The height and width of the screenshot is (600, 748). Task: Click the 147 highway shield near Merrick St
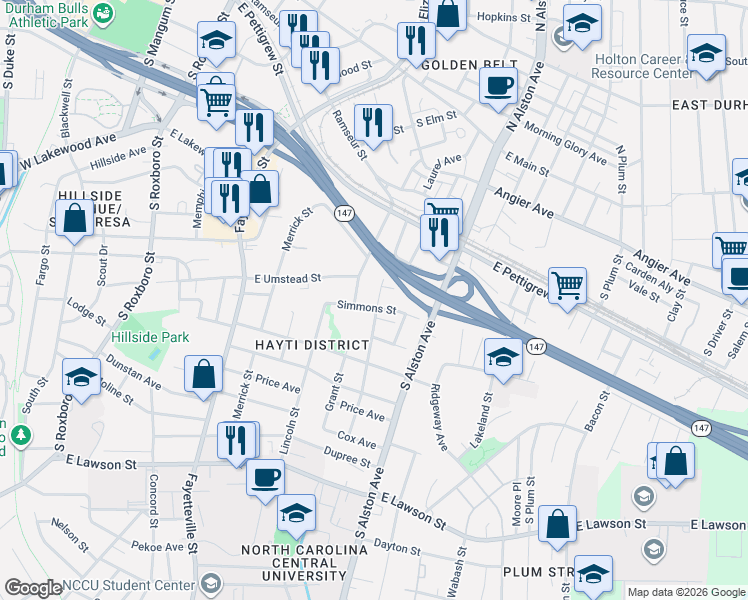344,213
